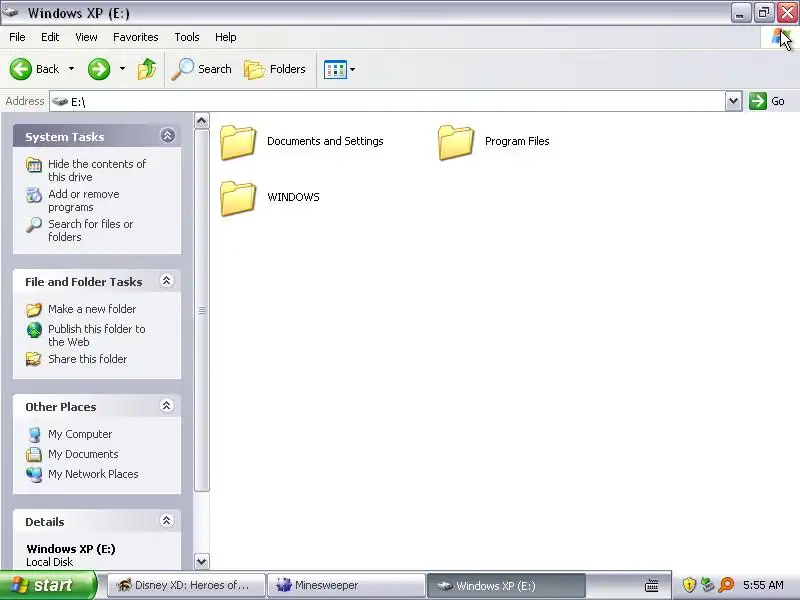Open the View menu
Screen dimensions: 800x600
click(x=86, y=37)
